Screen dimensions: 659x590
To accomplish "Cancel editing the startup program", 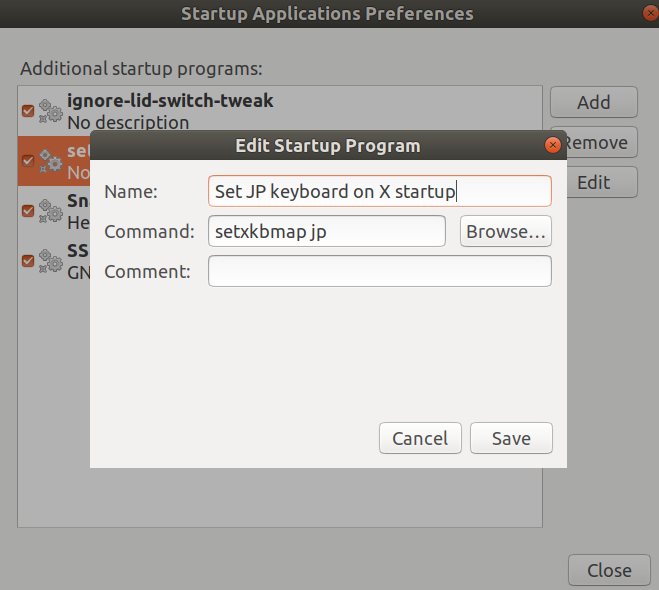I will (420, 438).
